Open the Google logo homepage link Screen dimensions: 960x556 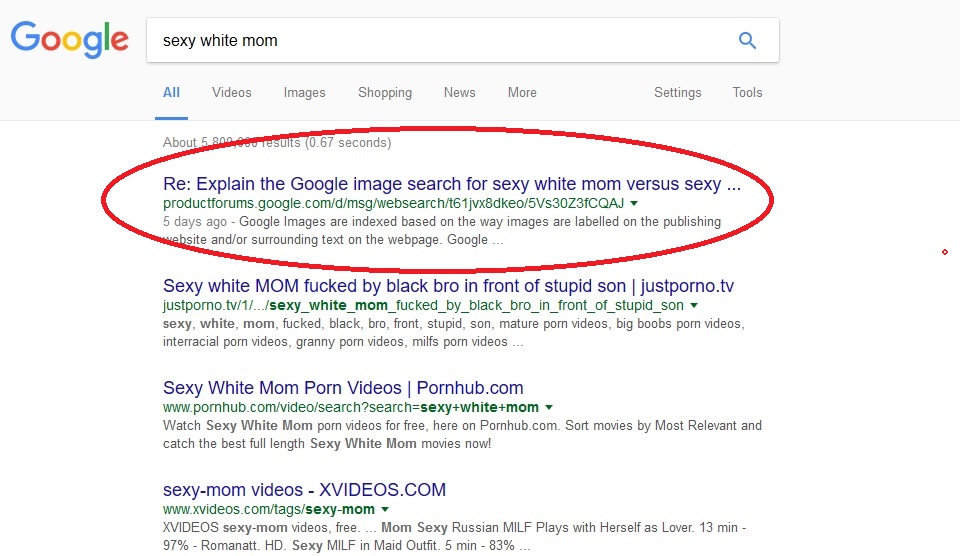(x=70, y=40)
